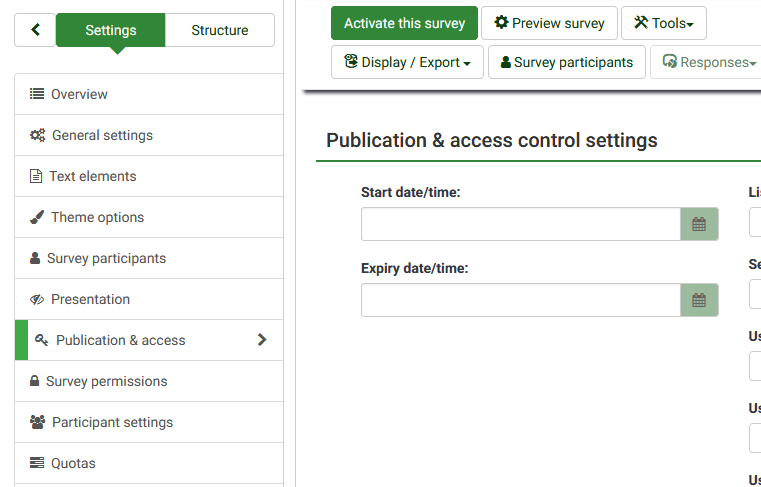Open the Start date/time calendar picker

click(x=699, y=224)
